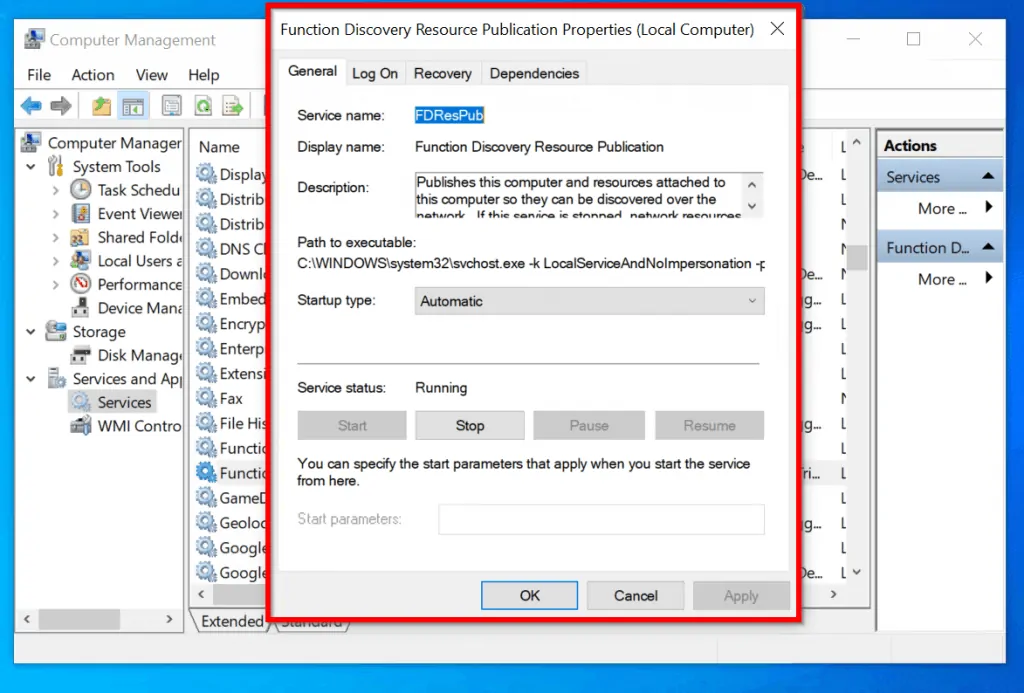1024x693 pixels.
Task: Click the Refresh toolbar icon
Action: tap(204, 105)
